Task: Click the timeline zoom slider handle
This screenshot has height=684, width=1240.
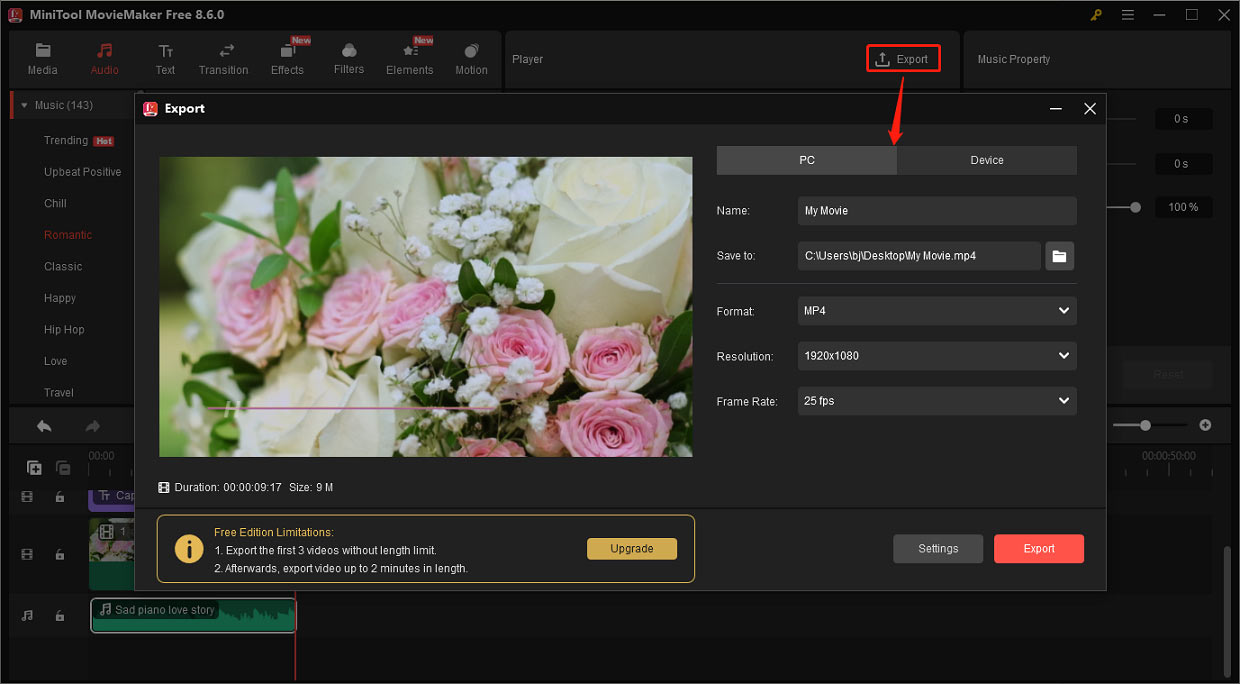Action: click(x=1145, y=425)
